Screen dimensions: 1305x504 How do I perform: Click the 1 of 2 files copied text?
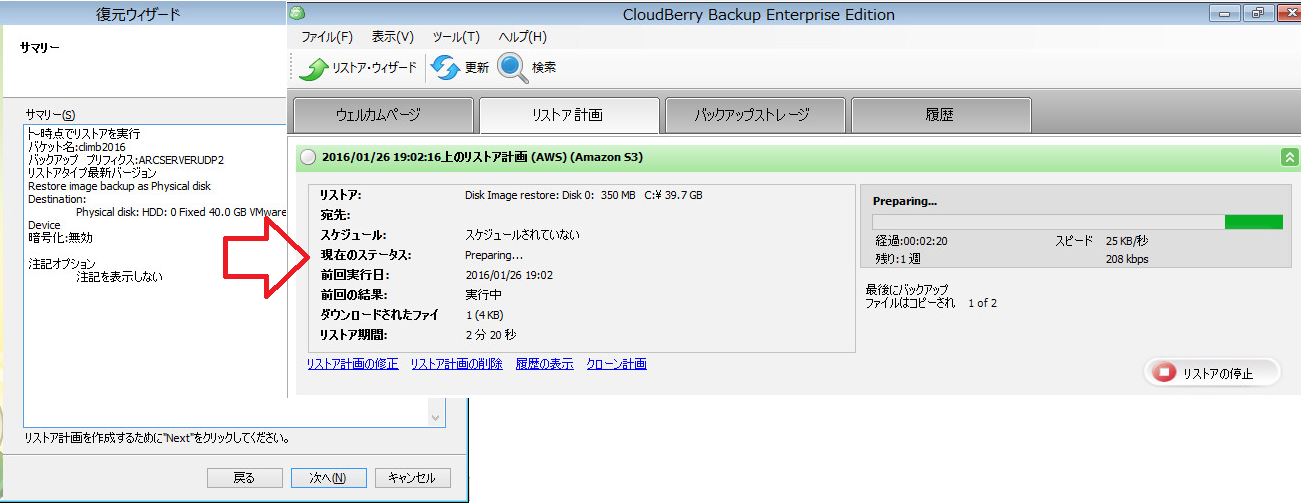click(982, 302)
